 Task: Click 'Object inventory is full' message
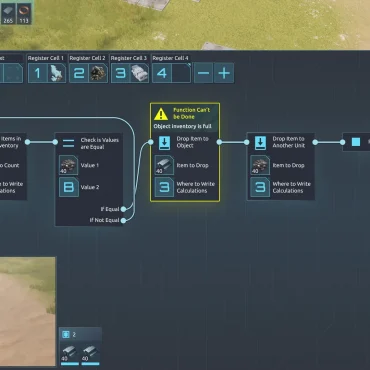182,126
